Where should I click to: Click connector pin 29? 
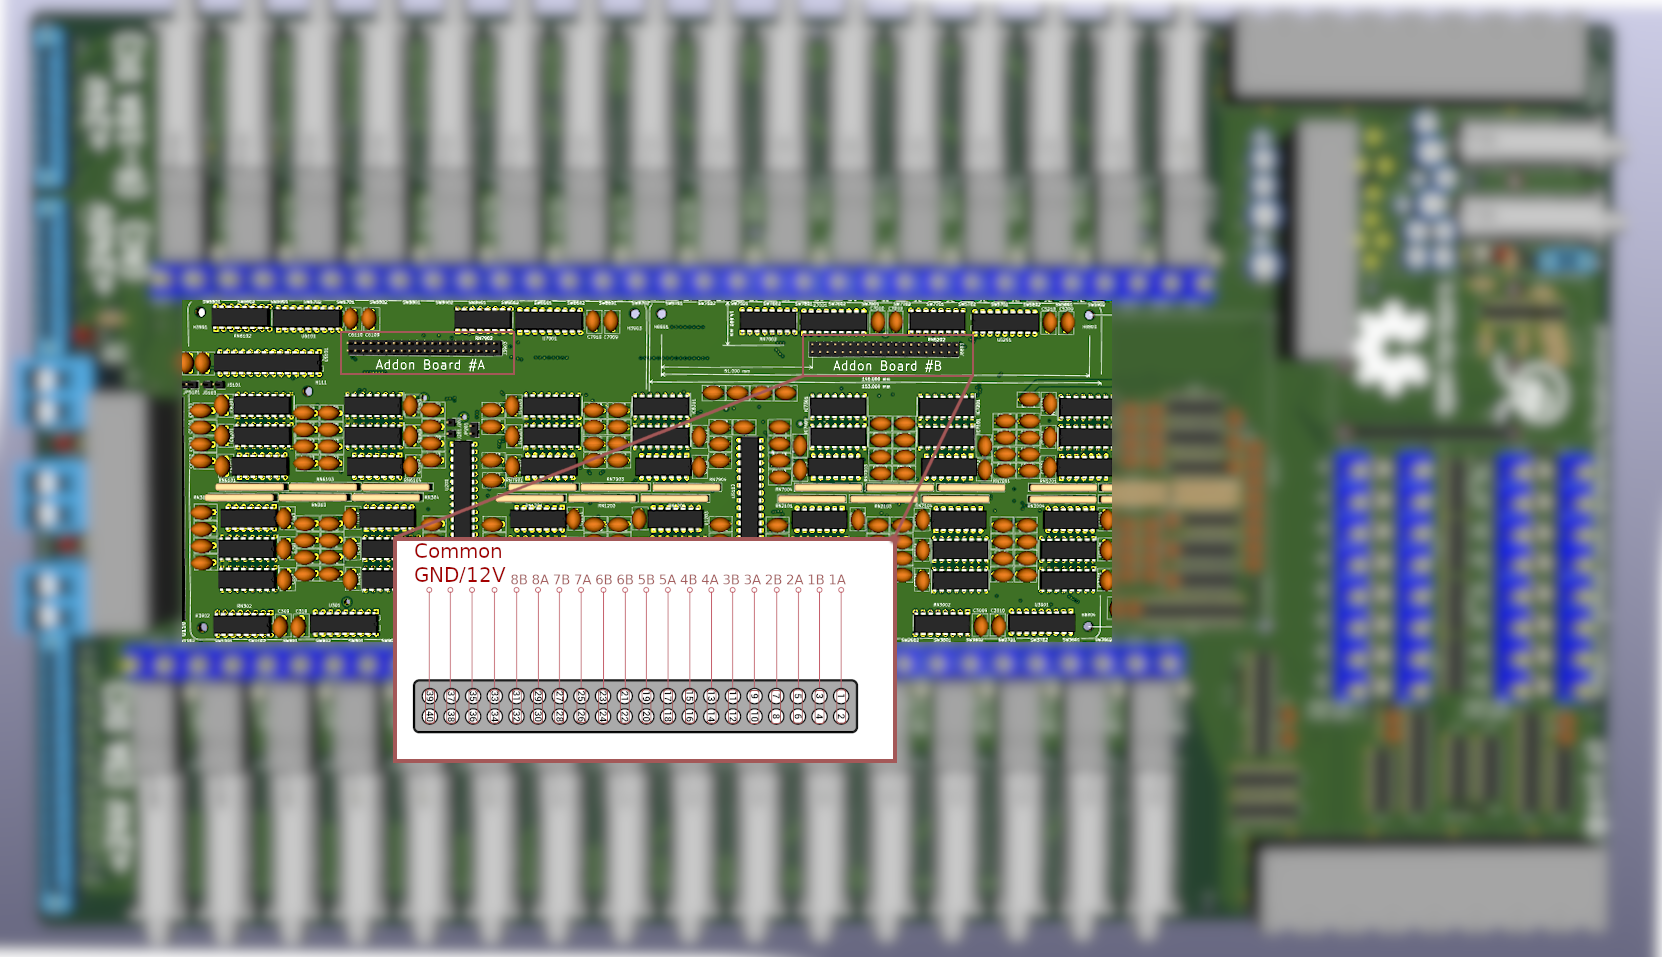(538, 696)
